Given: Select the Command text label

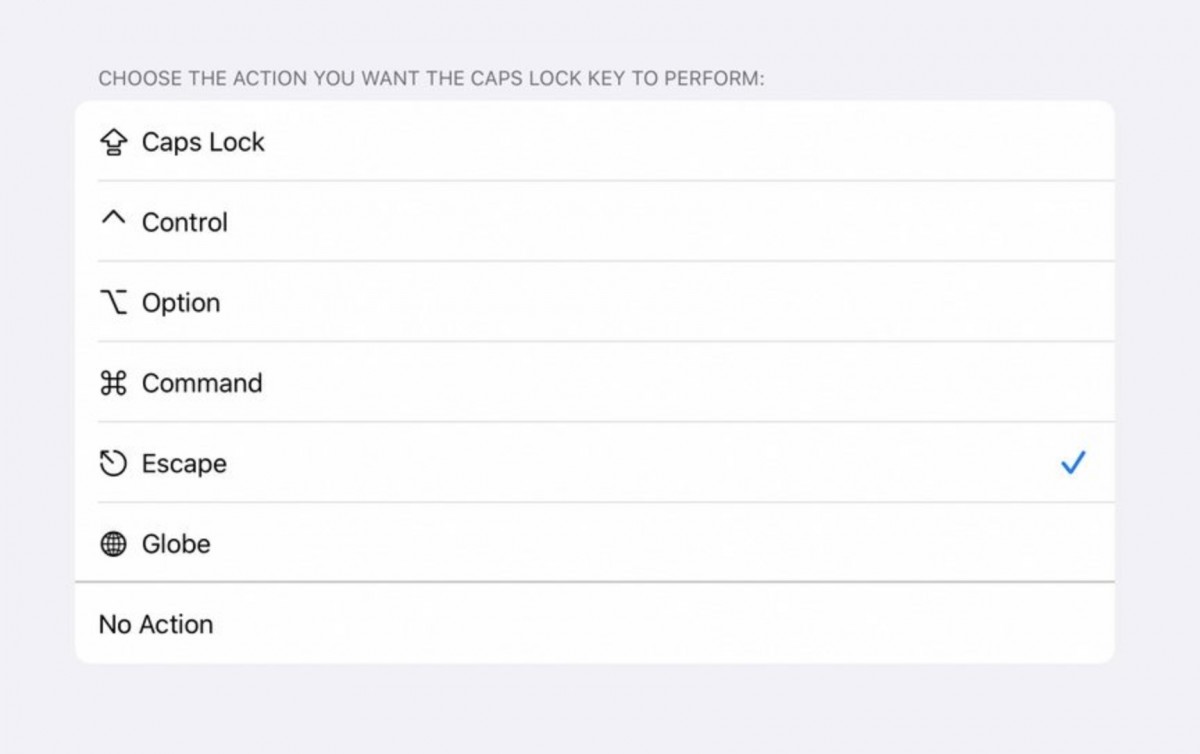Looking at the screenshot, I should (202, 383).
